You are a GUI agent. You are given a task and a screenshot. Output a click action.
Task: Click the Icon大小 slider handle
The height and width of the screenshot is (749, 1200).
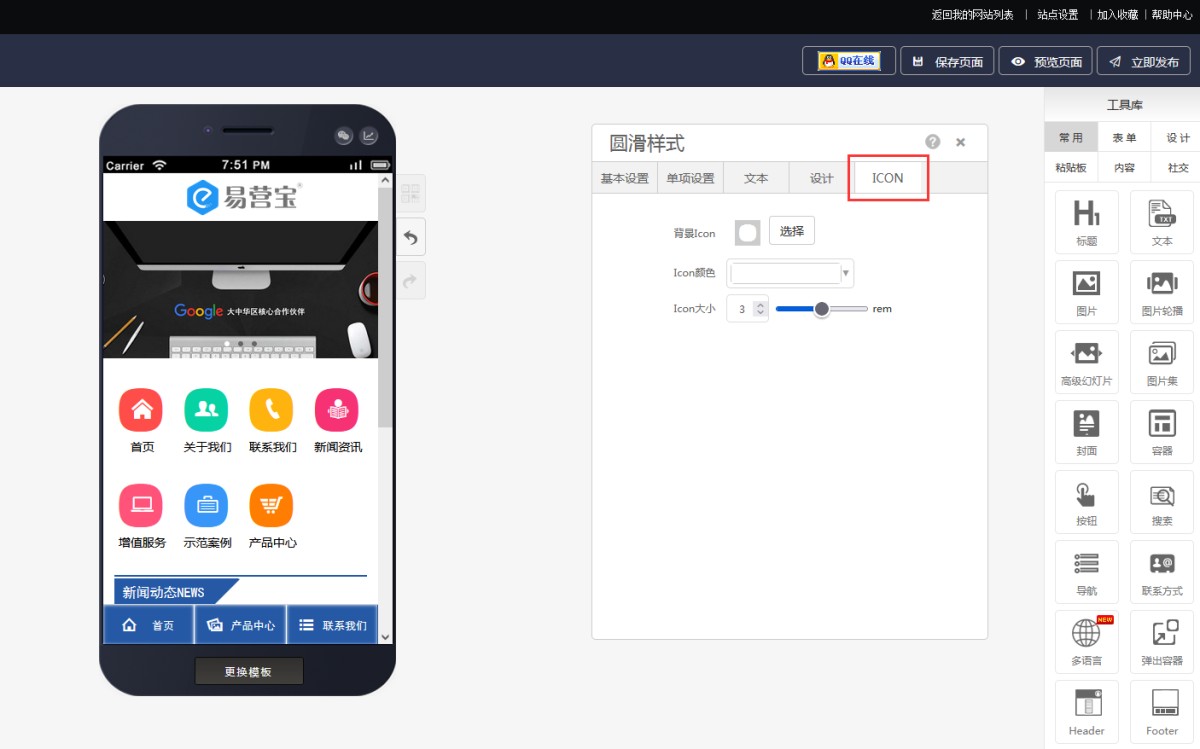click(x=822, y=309)
